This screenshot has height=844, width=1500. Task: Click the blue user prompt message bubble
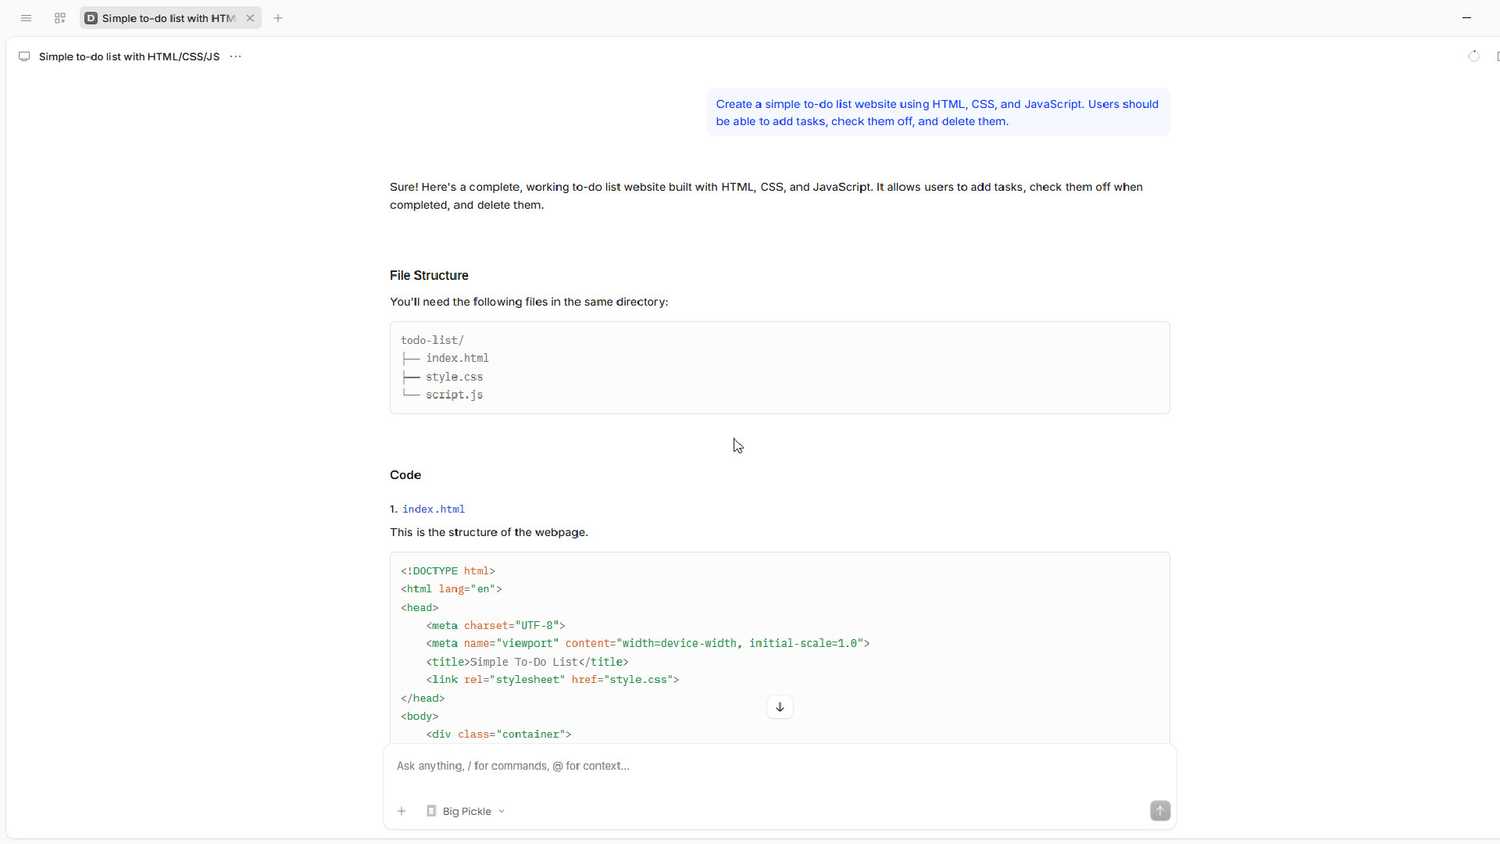coord(938,113)
